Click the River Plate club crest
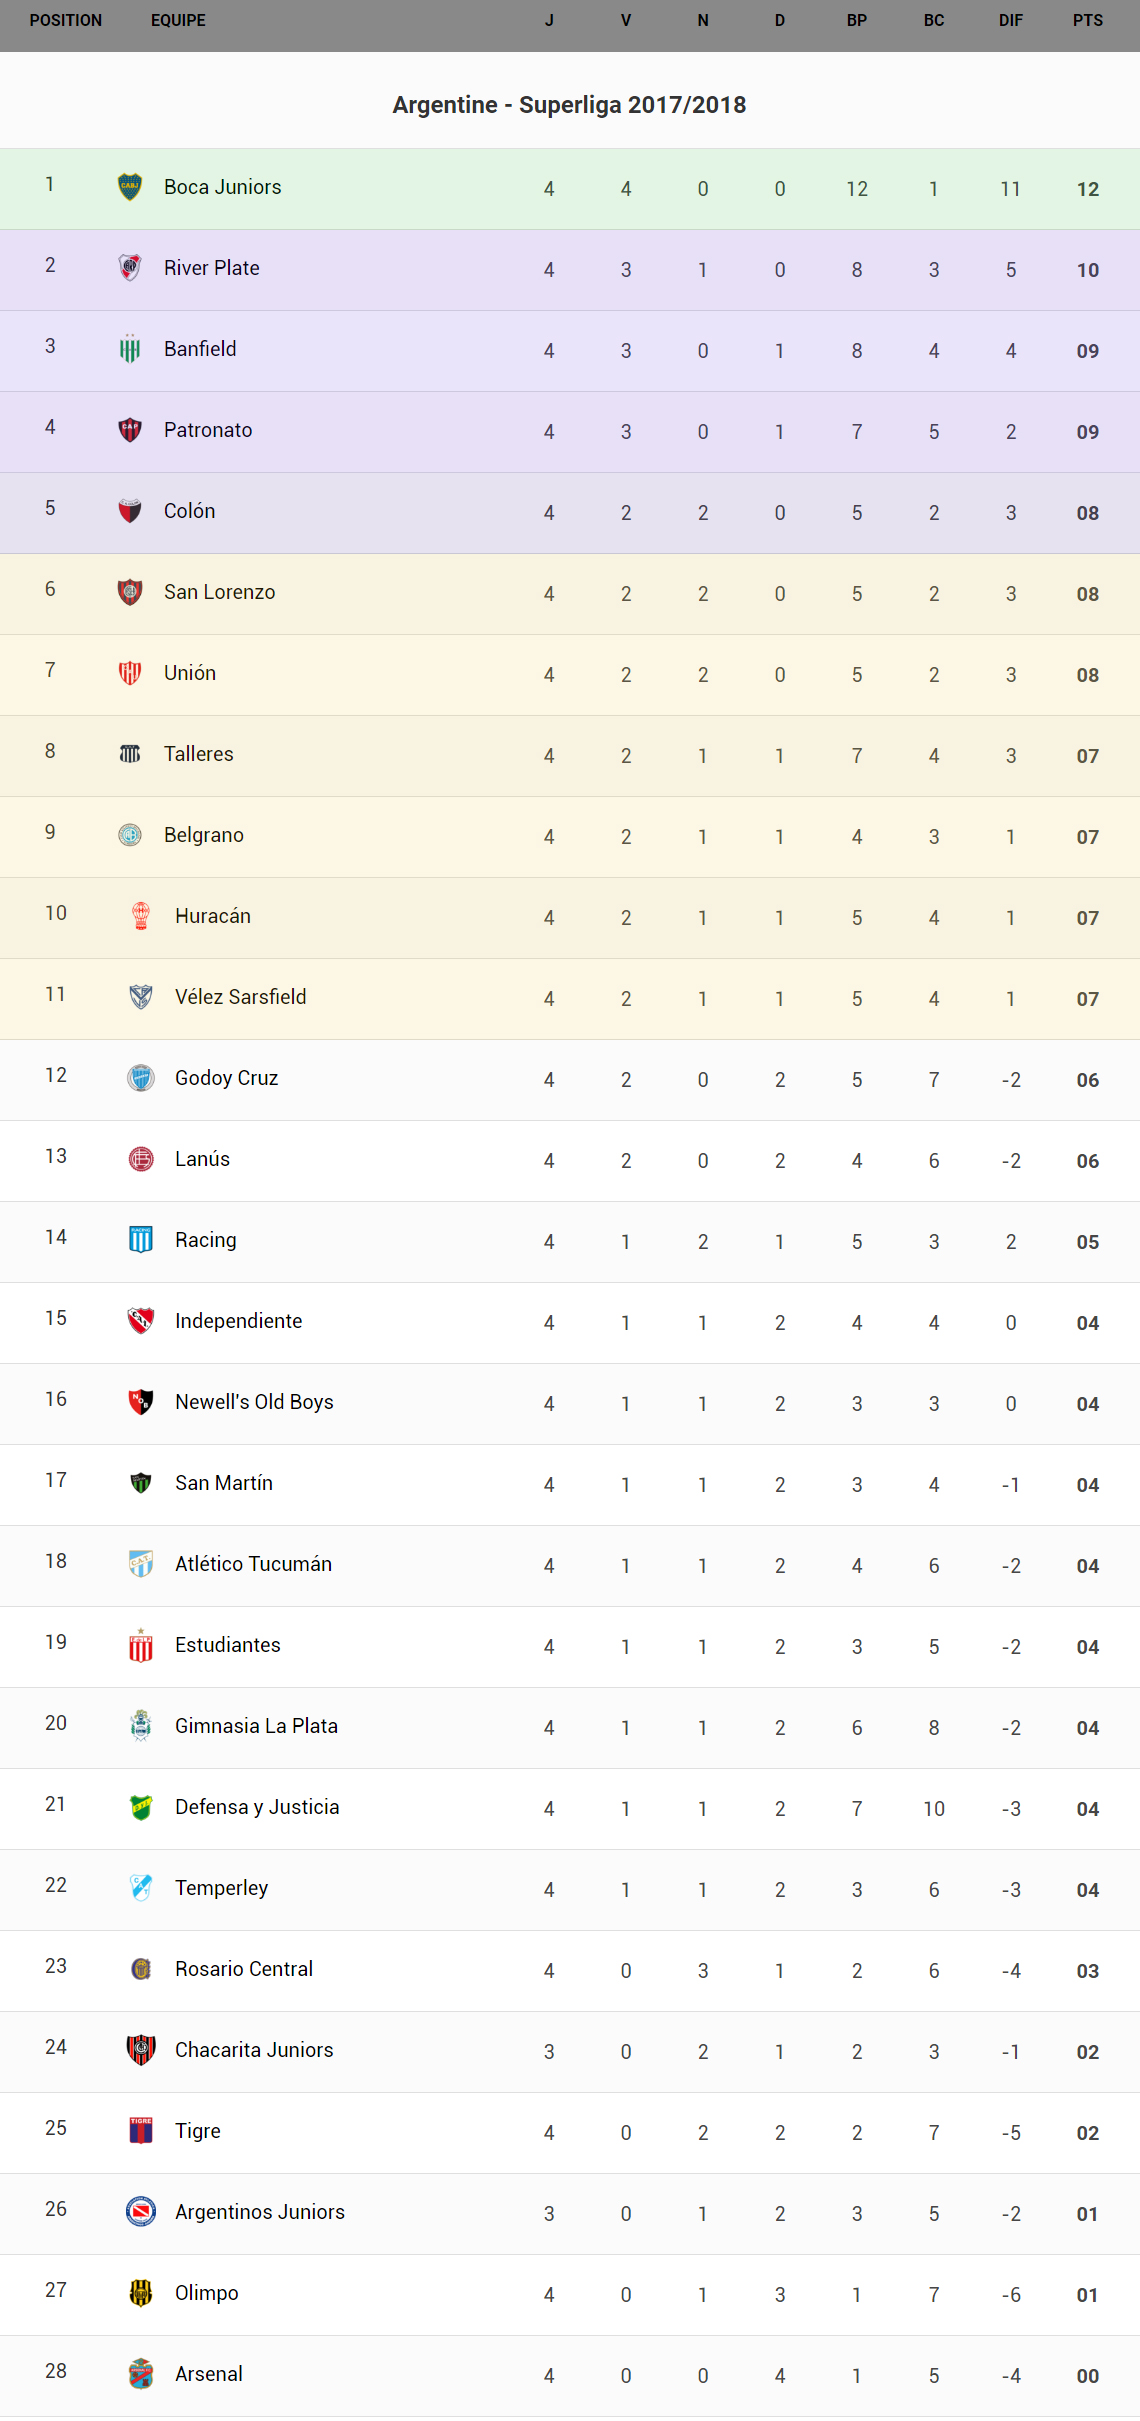This screenshot has width=1140, height=2421. coord(130,268)
